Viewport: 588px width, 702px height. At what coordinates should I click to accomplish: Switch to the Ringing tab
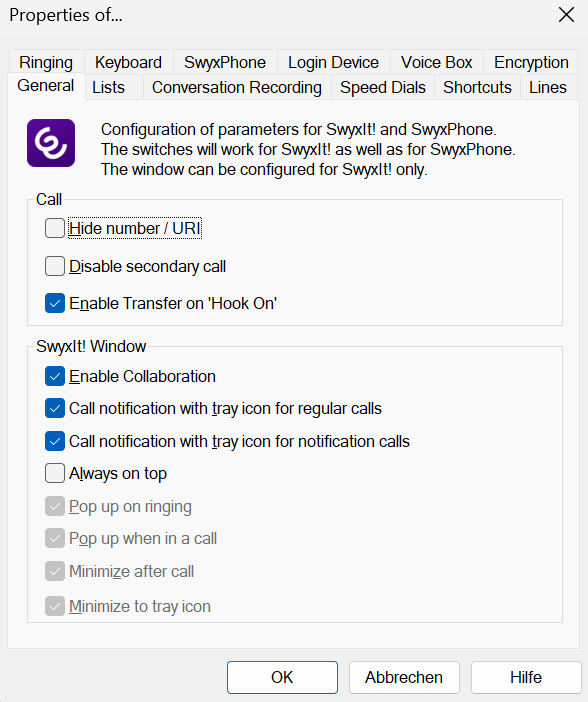[x=46, y=62]
